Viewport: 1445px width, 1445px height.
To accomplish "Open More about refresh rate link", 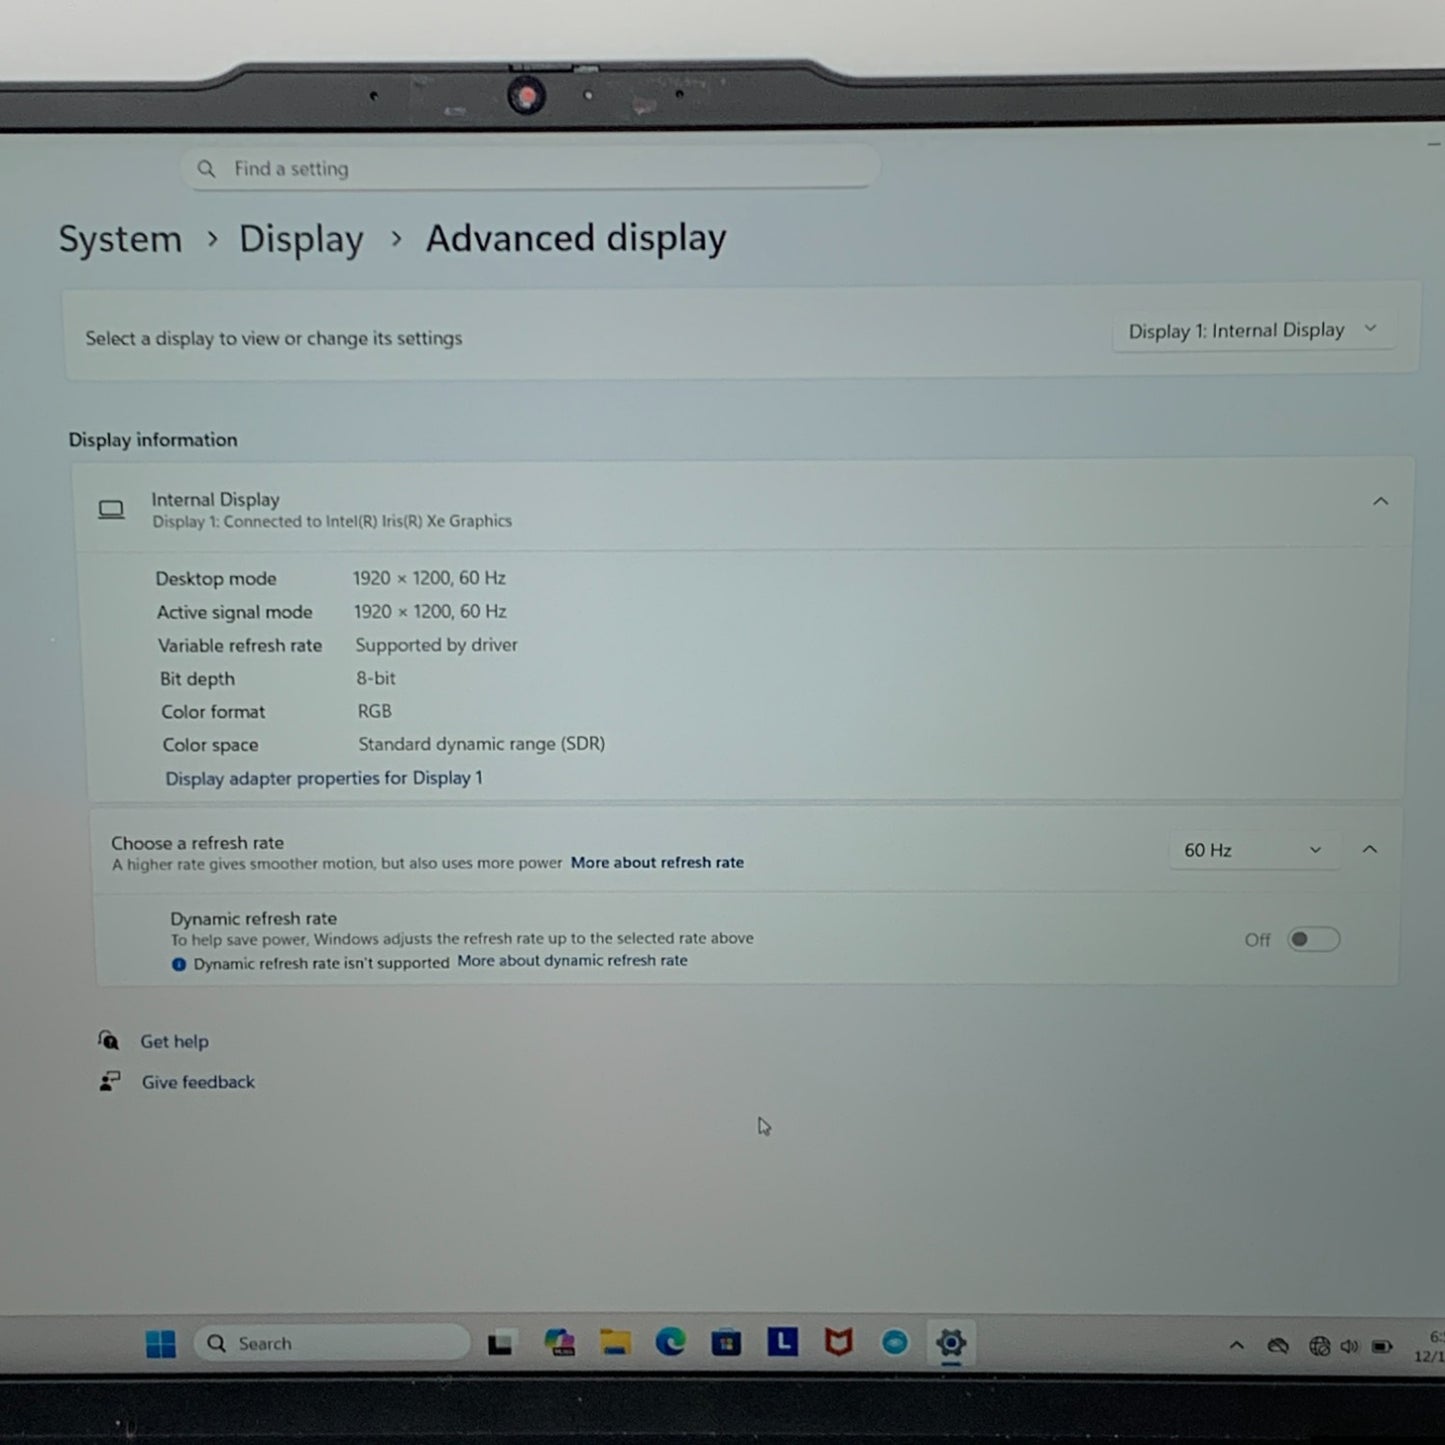I will pos(657,862).
